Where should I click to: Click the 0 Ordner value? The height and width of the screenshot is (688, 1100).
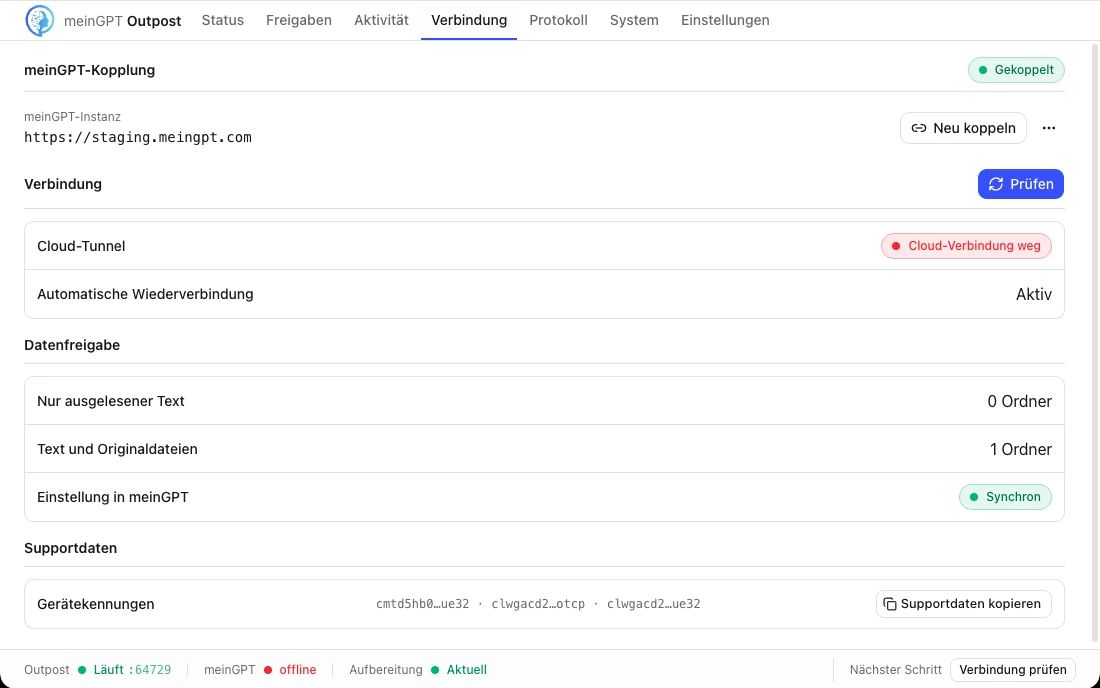pyautogui.click(x=1019, y=401)
